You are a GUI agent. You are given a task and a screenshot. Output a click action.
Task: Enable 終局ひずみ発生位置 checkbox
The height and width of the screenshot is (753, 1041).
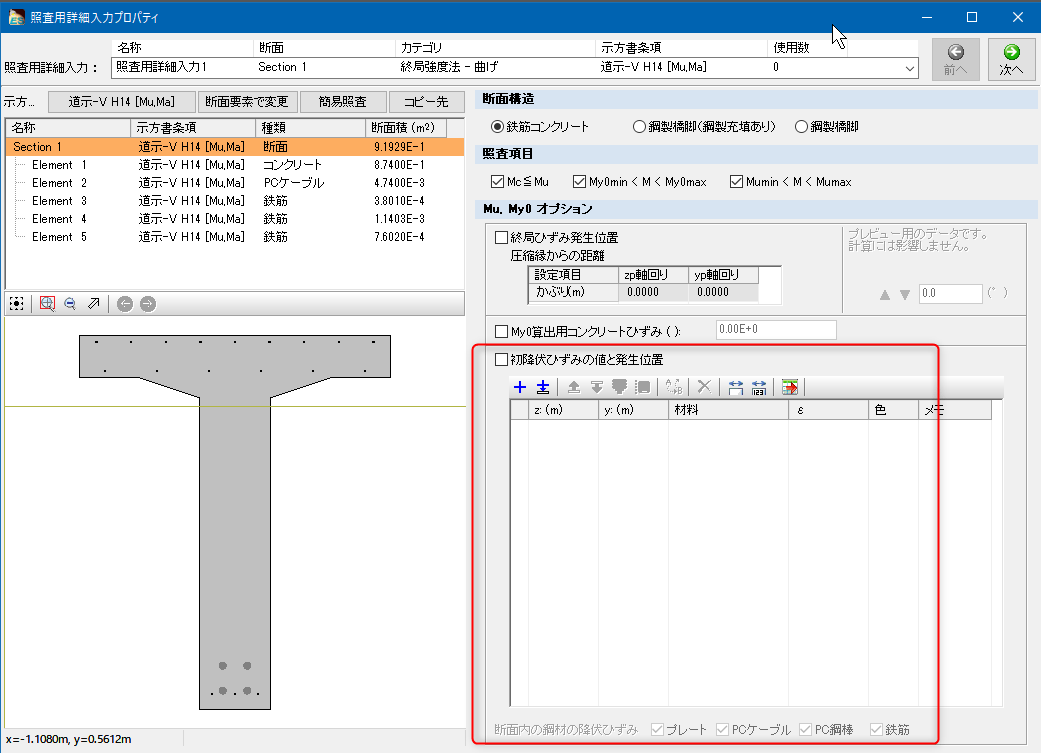pyautogui.click(x=502, y=238)
